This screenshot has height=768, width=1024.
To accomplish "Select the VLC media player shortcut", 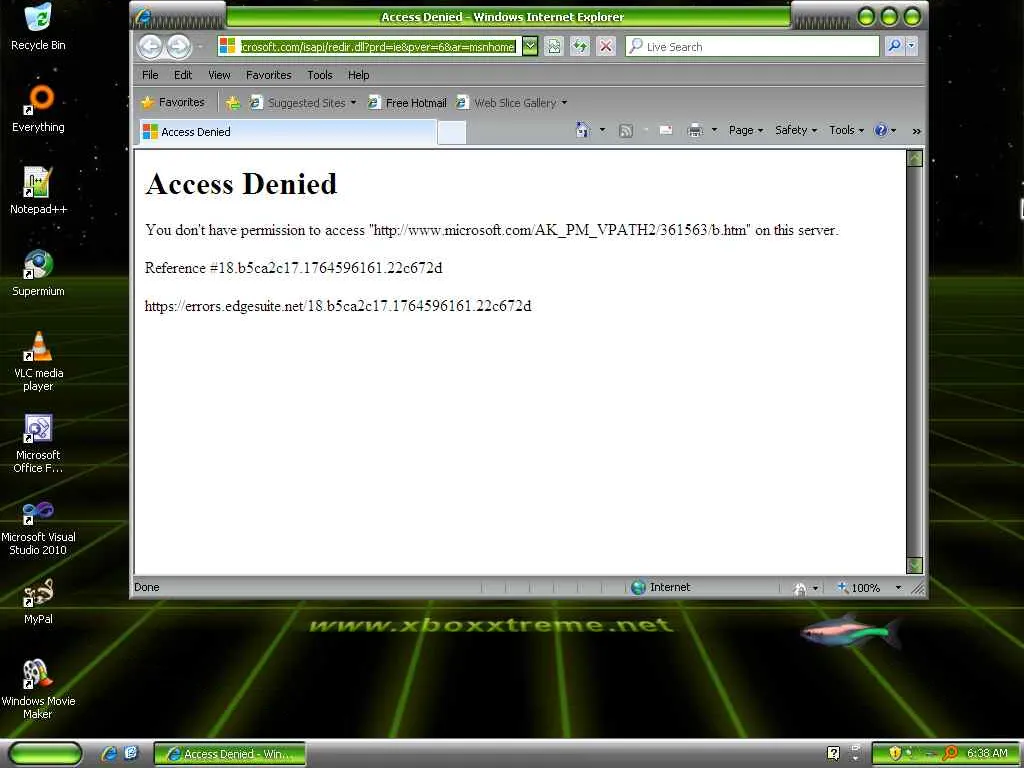I will [38, 361].
